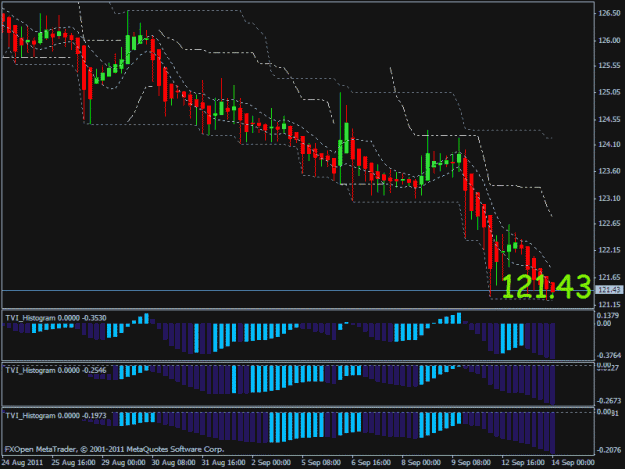Click the -0.2673 indicator scale value
Screen dimensions: 625x469
coord(609,400)
